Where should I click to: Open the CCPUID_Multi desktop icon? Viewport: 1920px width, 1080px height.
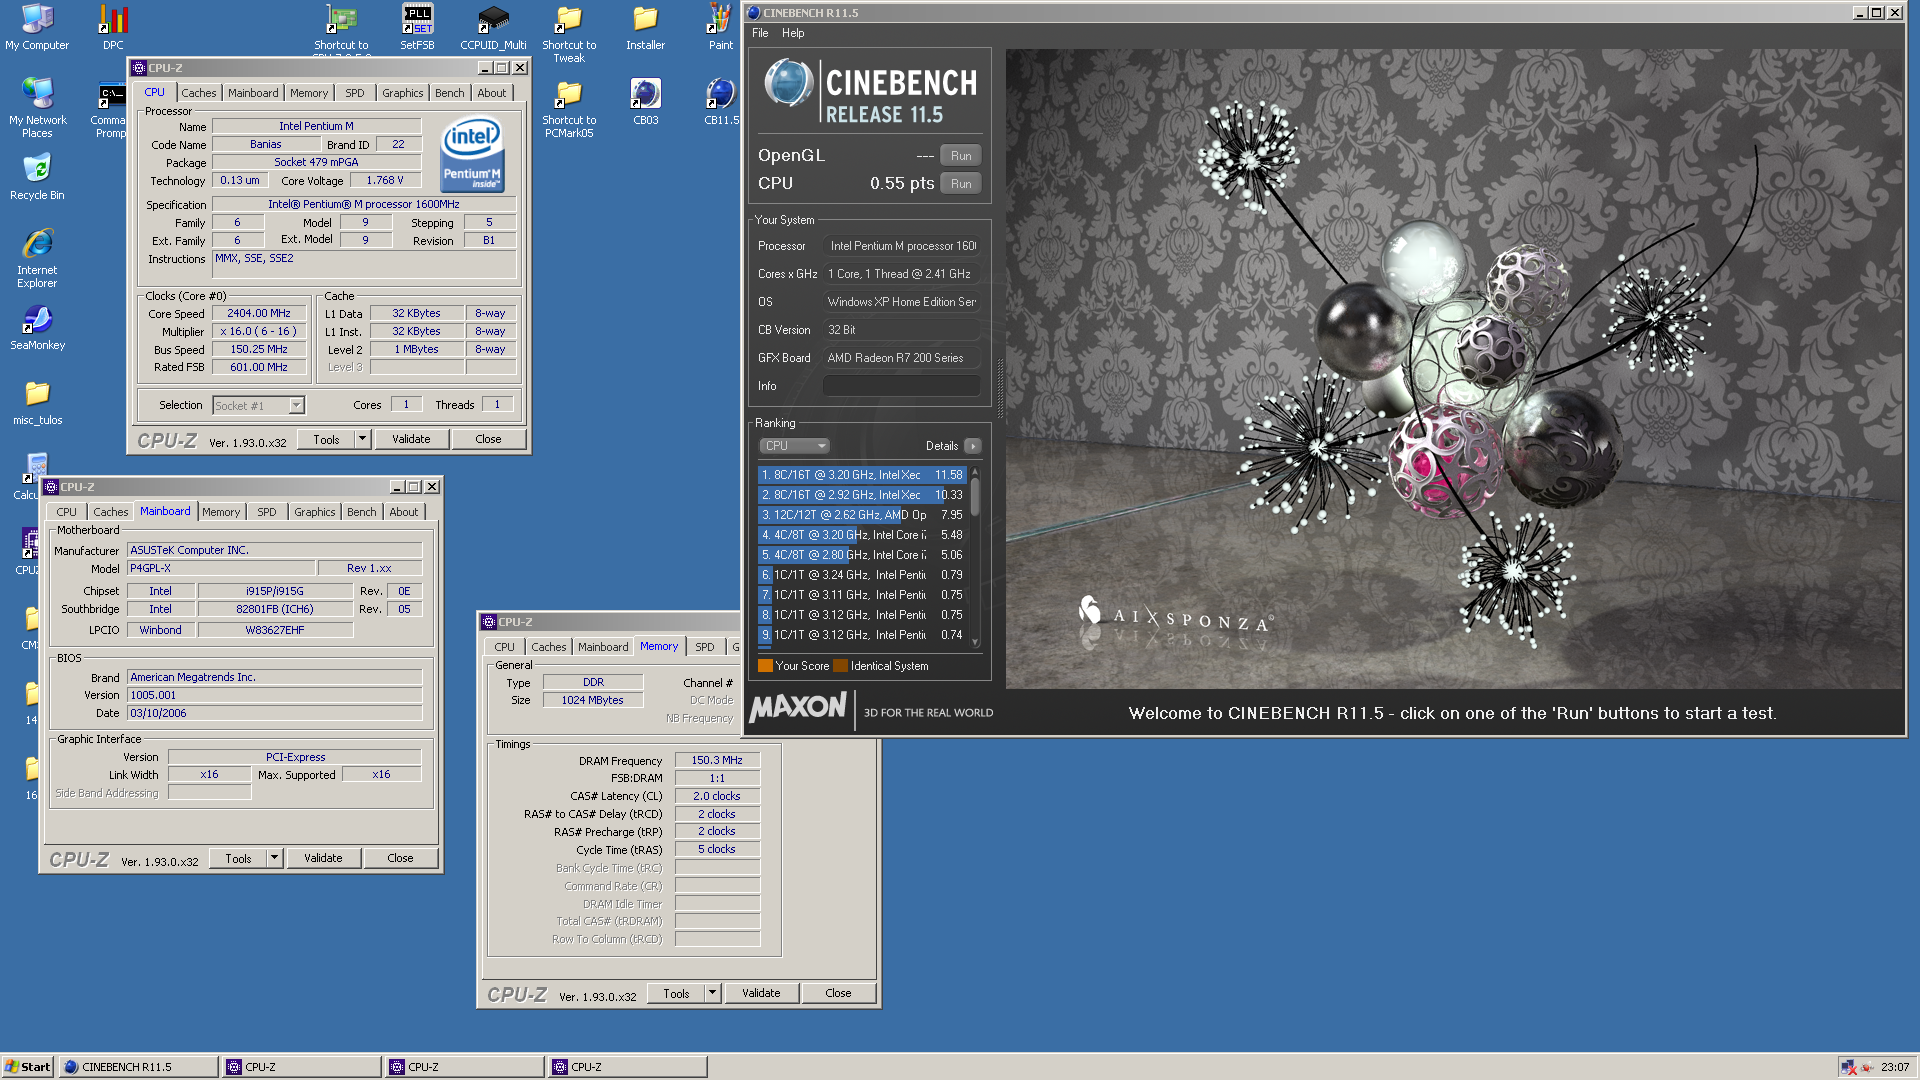click(493, 27)
